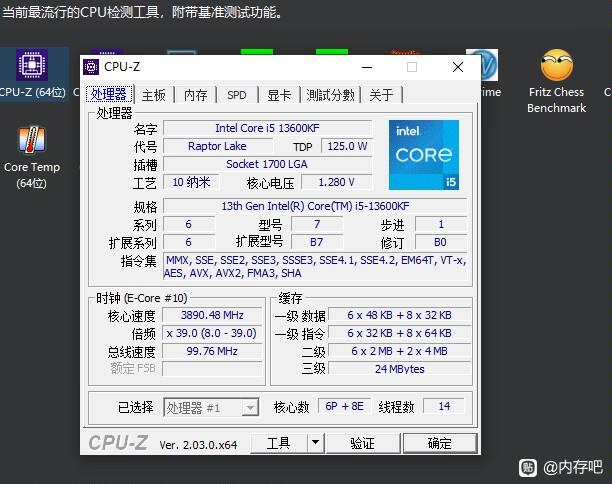The image size is (612, 484).
Task: Open Fritz Chess Benchmark shortcut
Action: click(557, 81)
